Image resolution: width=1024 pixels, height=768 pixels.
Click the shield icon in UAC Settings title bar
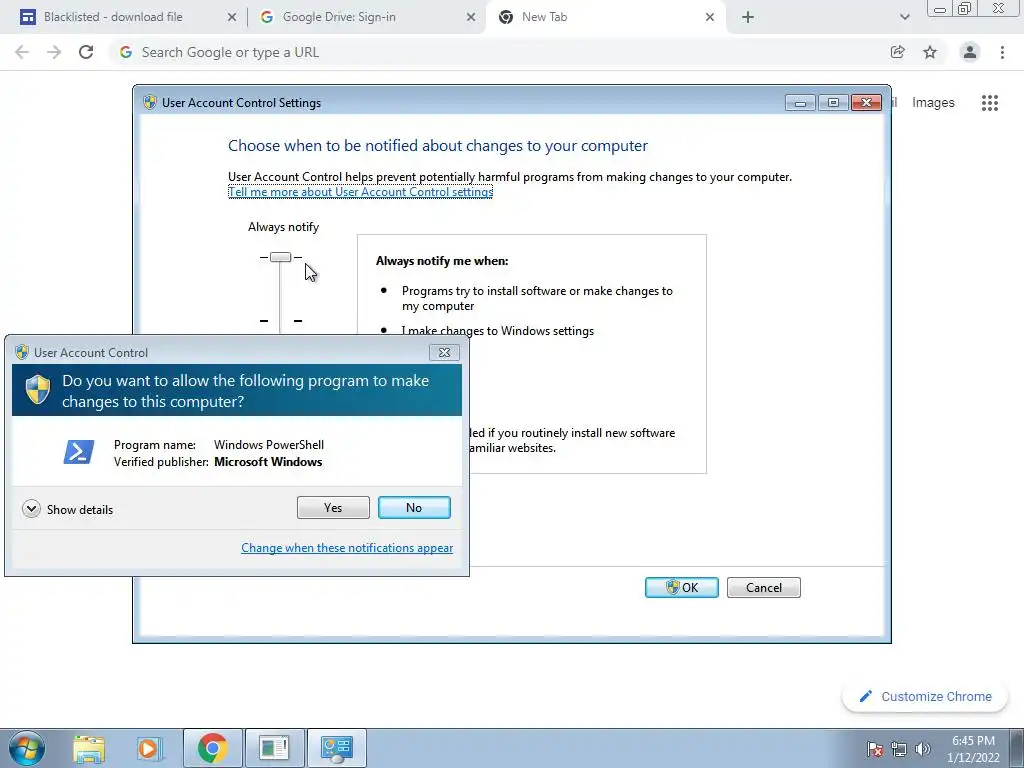(x=150, y=103)
